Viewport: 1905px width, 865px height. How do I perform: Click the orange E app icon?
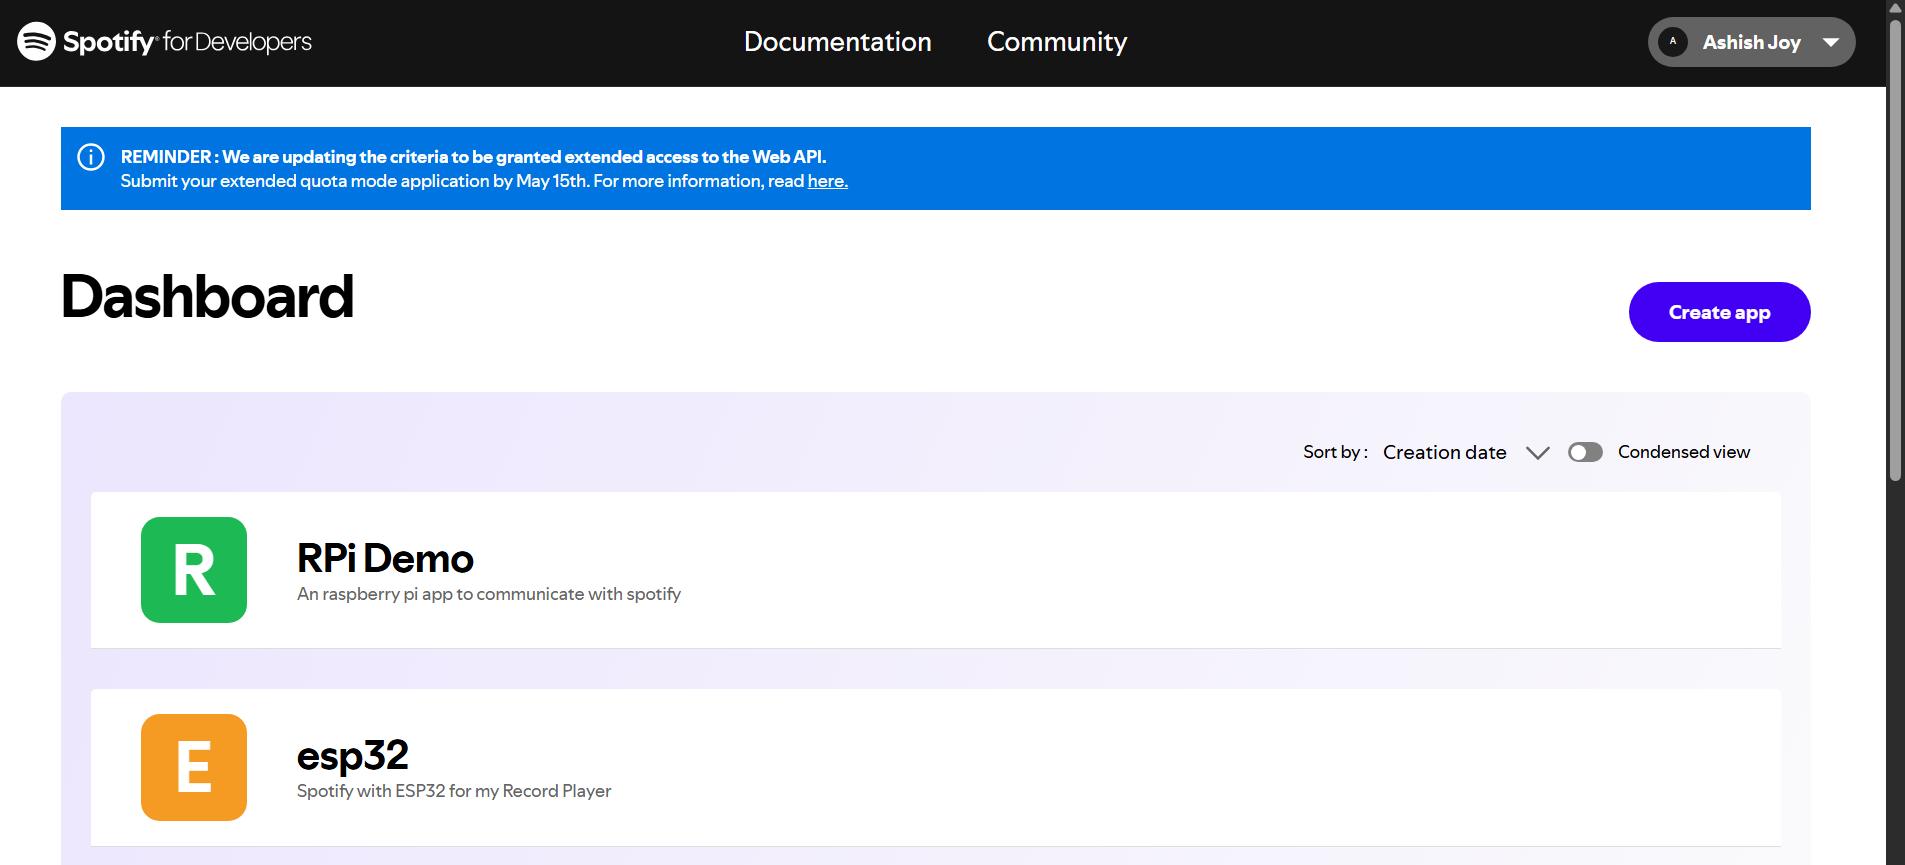click(194, 767)
